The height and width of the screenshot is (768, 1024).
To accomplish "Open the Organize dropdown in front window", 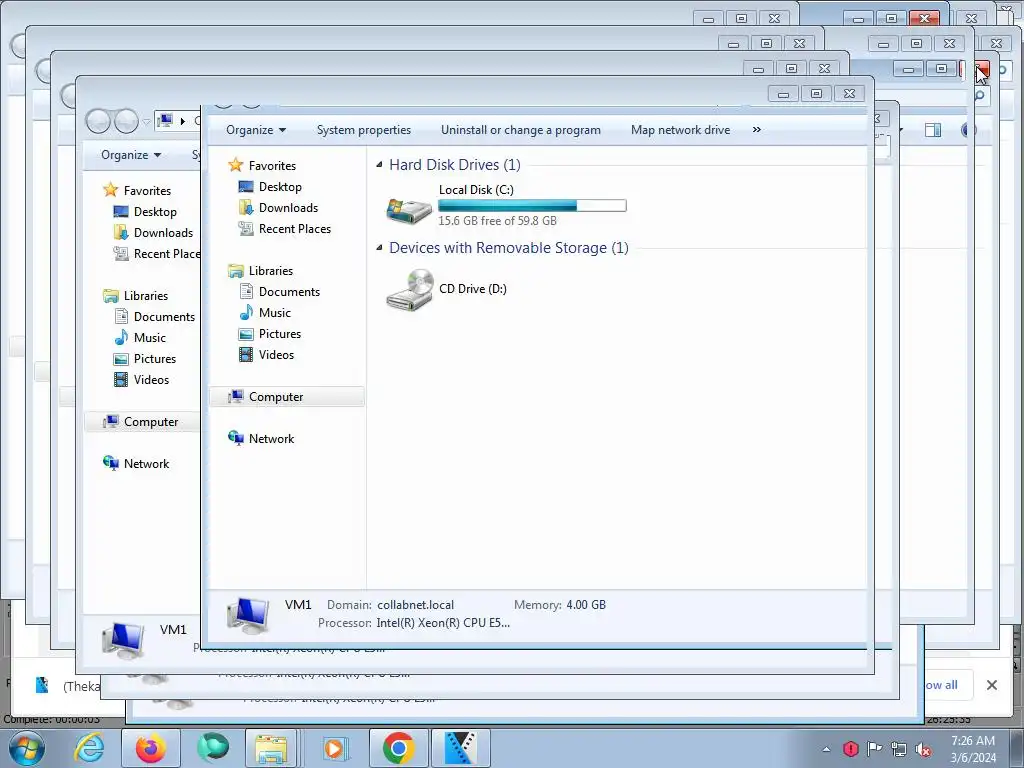I will point(256,130).
